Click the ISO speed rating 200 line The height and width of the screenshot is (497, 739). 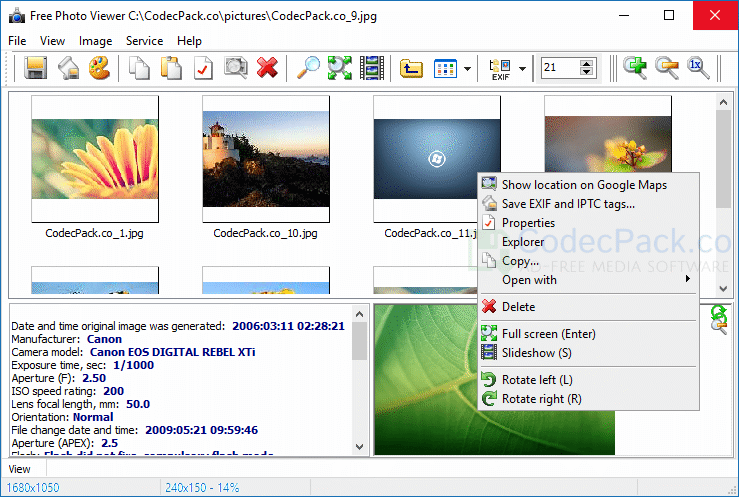tap(67, 391)
